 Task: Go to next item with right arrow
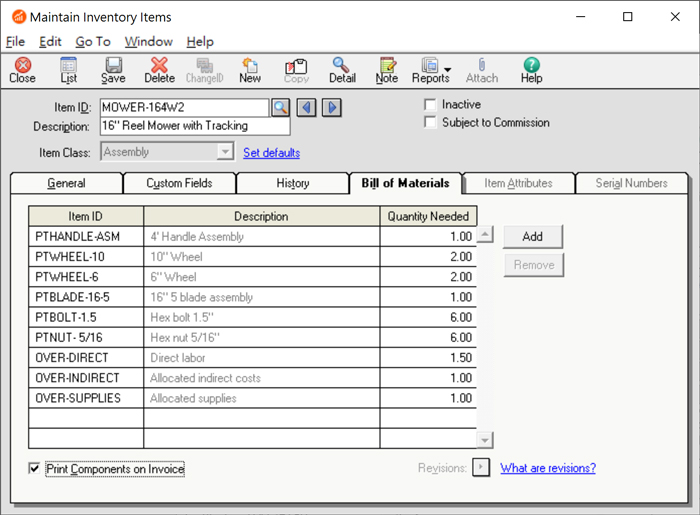[332, 108]
